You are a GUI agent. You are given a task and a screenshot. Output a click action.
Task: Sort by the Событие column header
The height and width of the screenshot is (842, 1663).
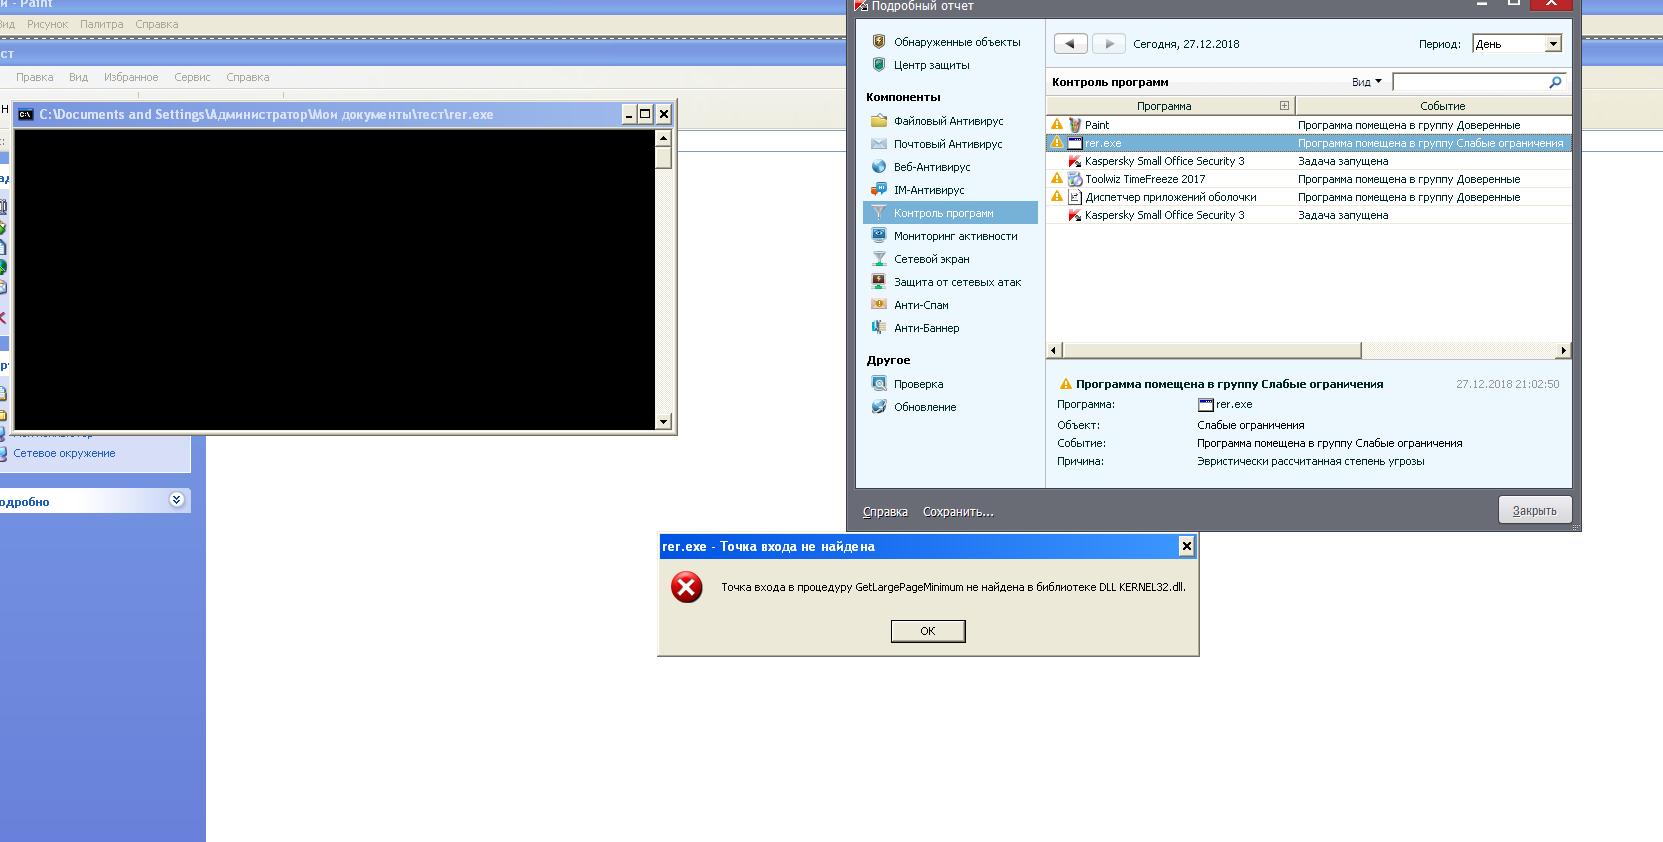[x=1442, y=106]
